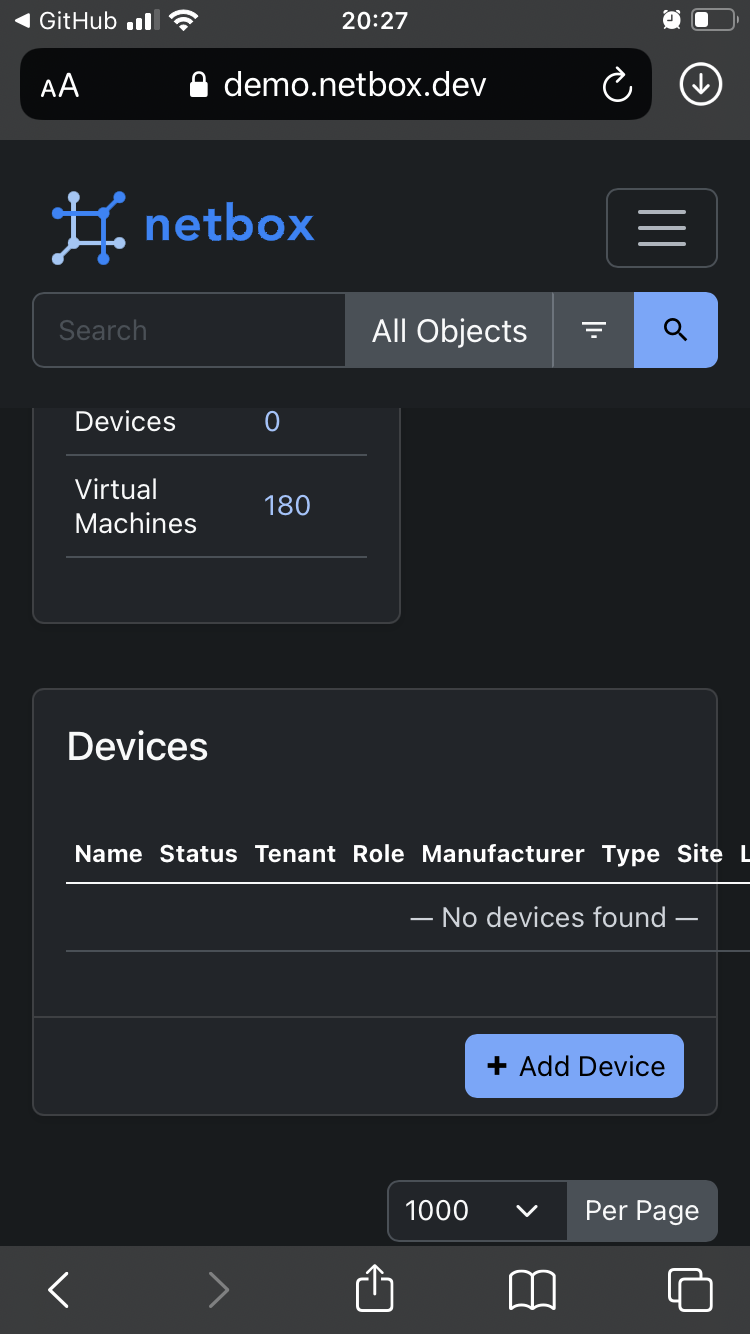Open the Virtual Machines count link
The width and height of the screenshot is (750, 1334).
coord(287,505)
